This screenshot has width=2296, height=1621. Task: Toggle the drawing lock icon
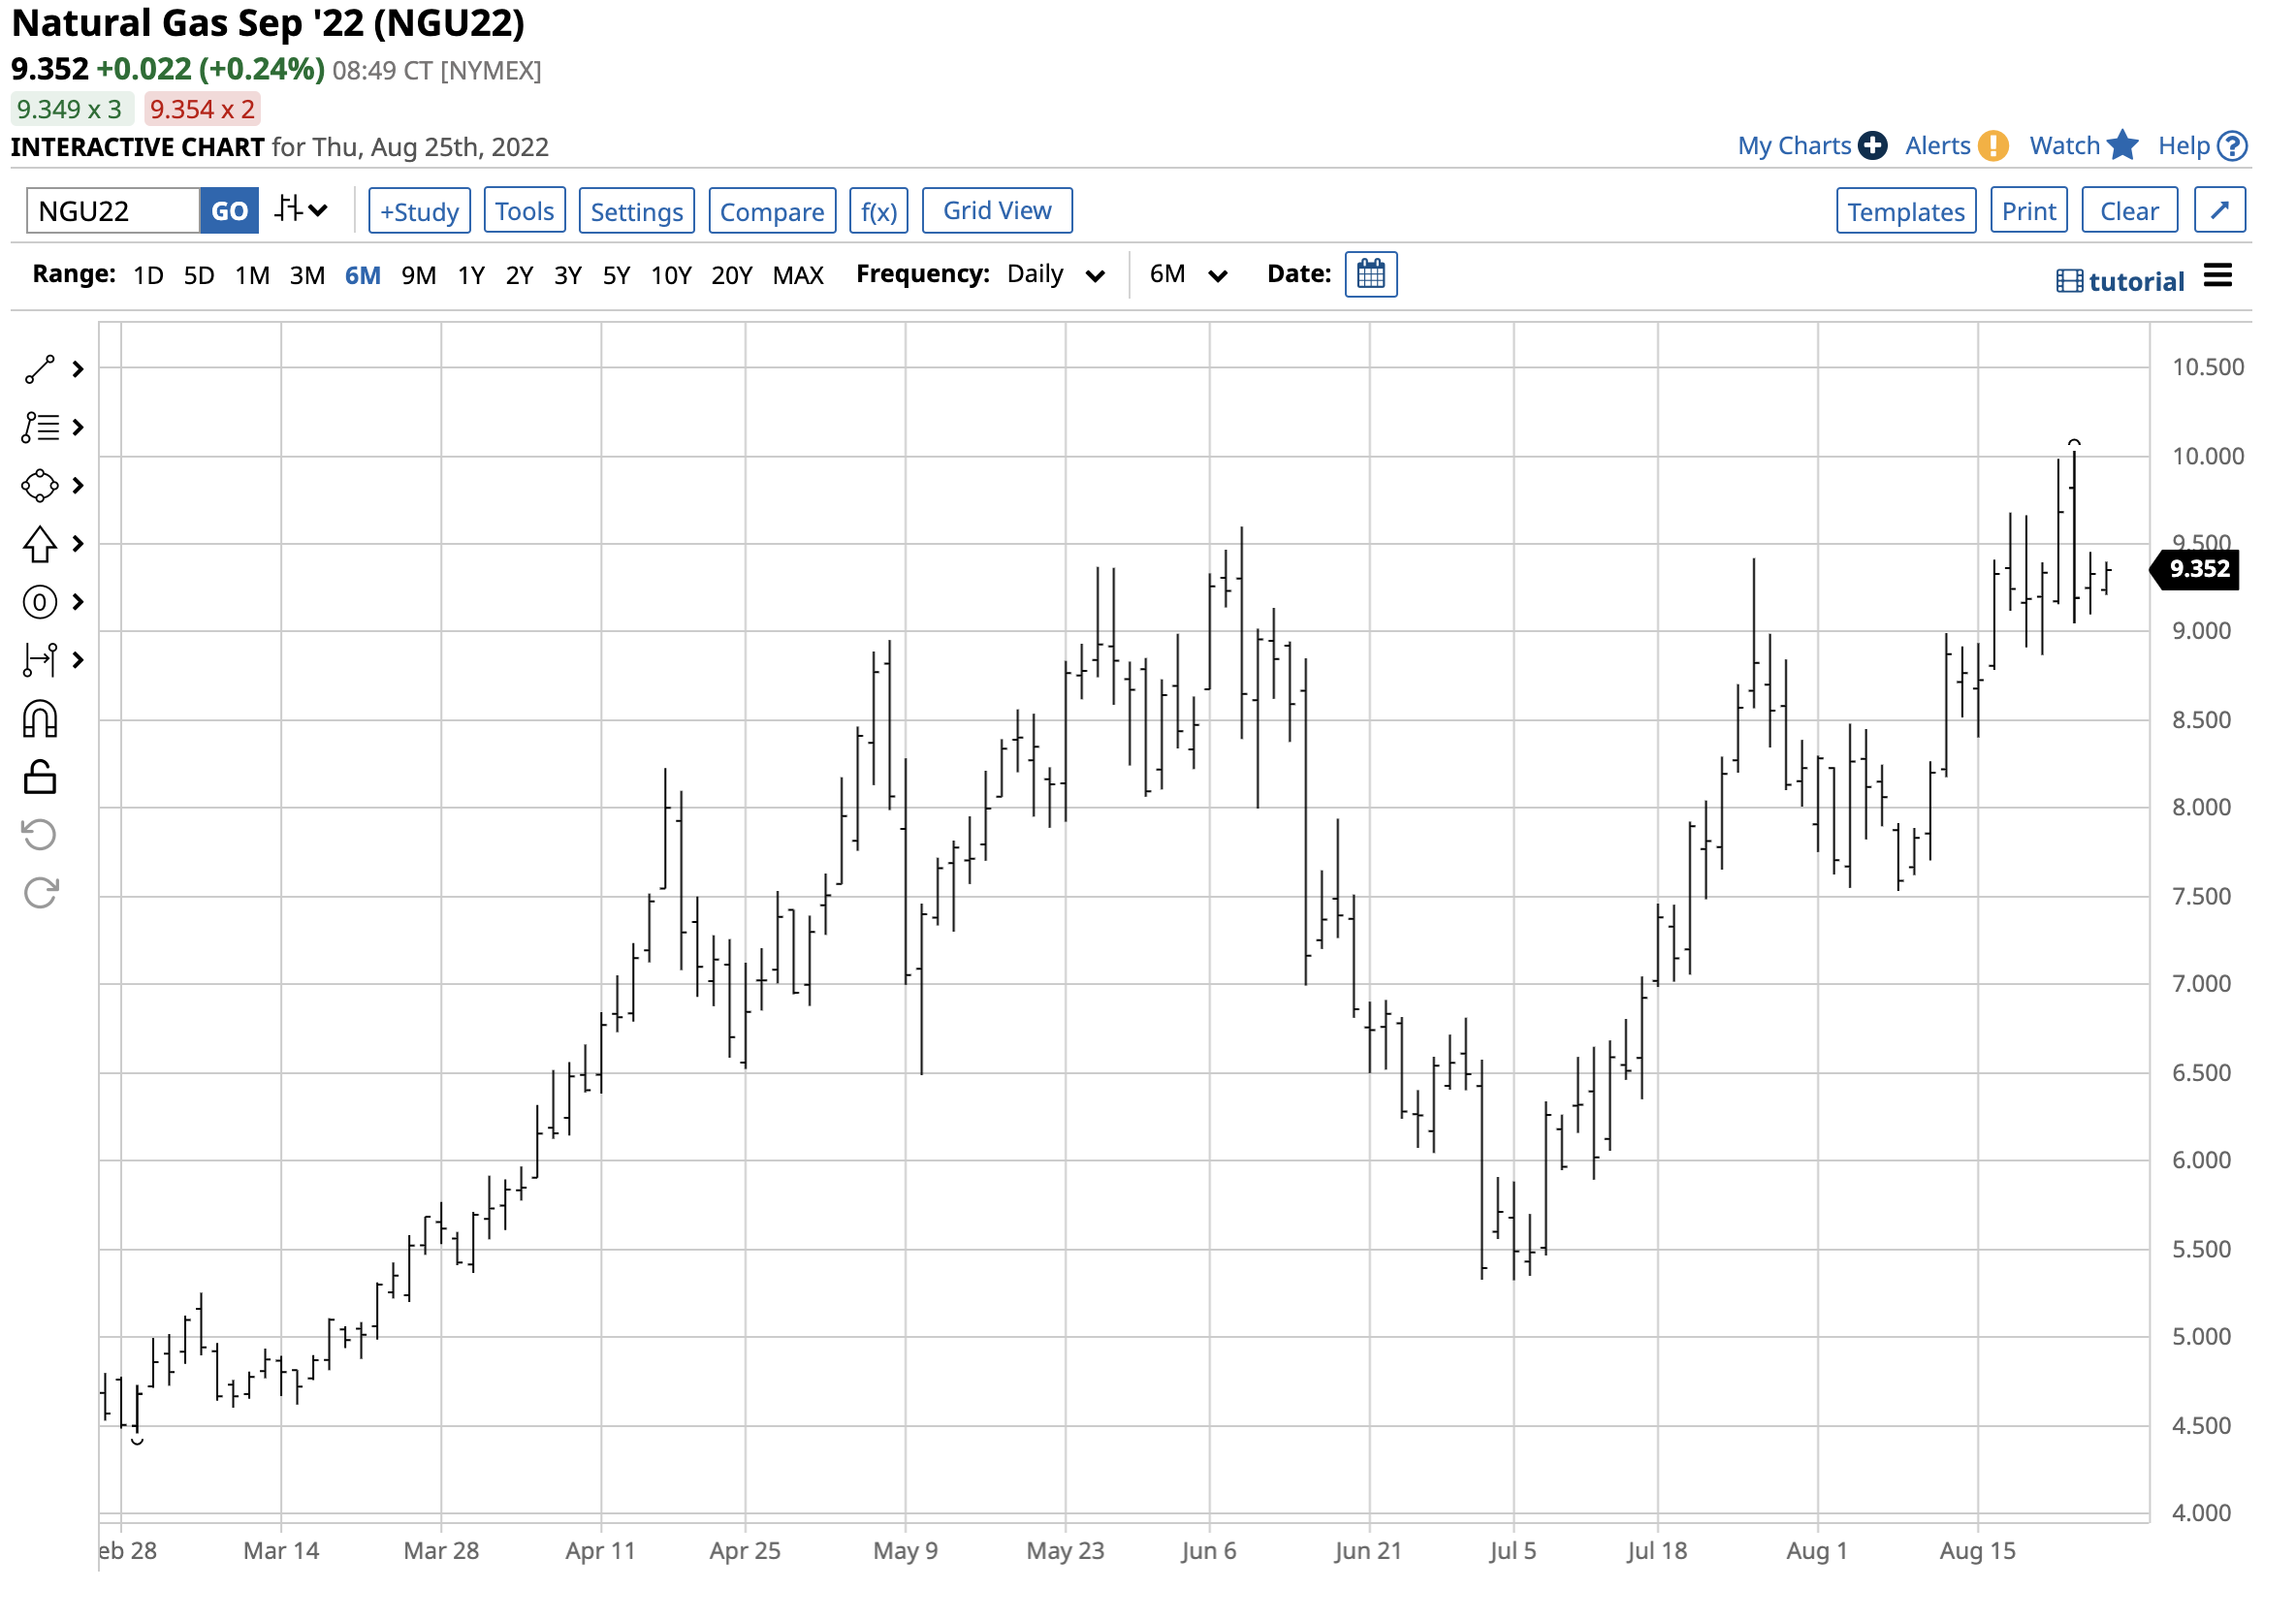point(39,777)
